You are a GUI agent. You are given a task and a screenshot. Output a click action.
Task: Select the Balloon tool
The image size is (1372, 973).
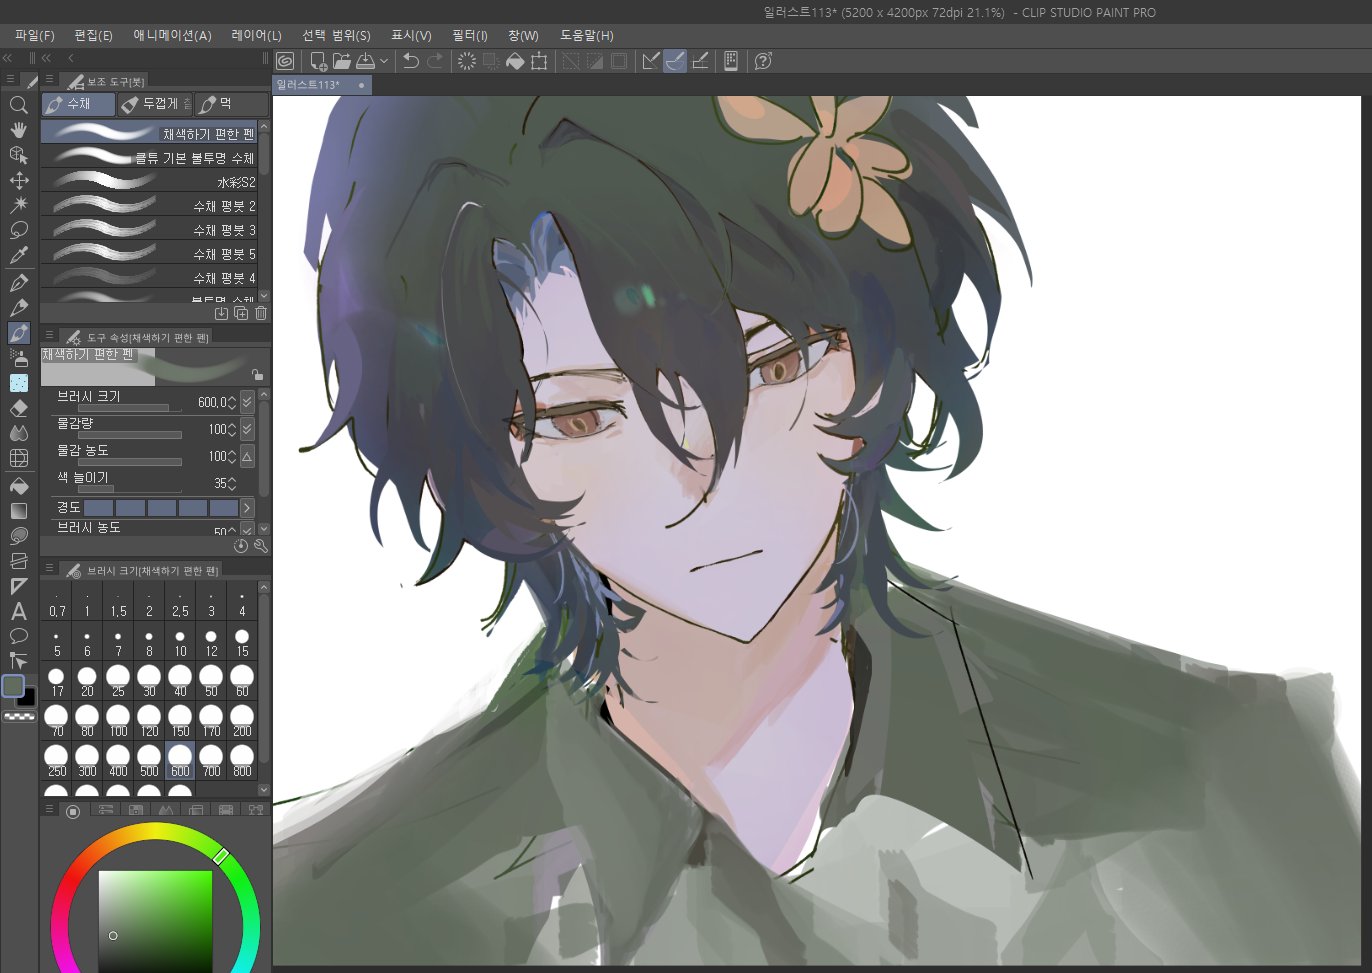[x=18, y=636]
